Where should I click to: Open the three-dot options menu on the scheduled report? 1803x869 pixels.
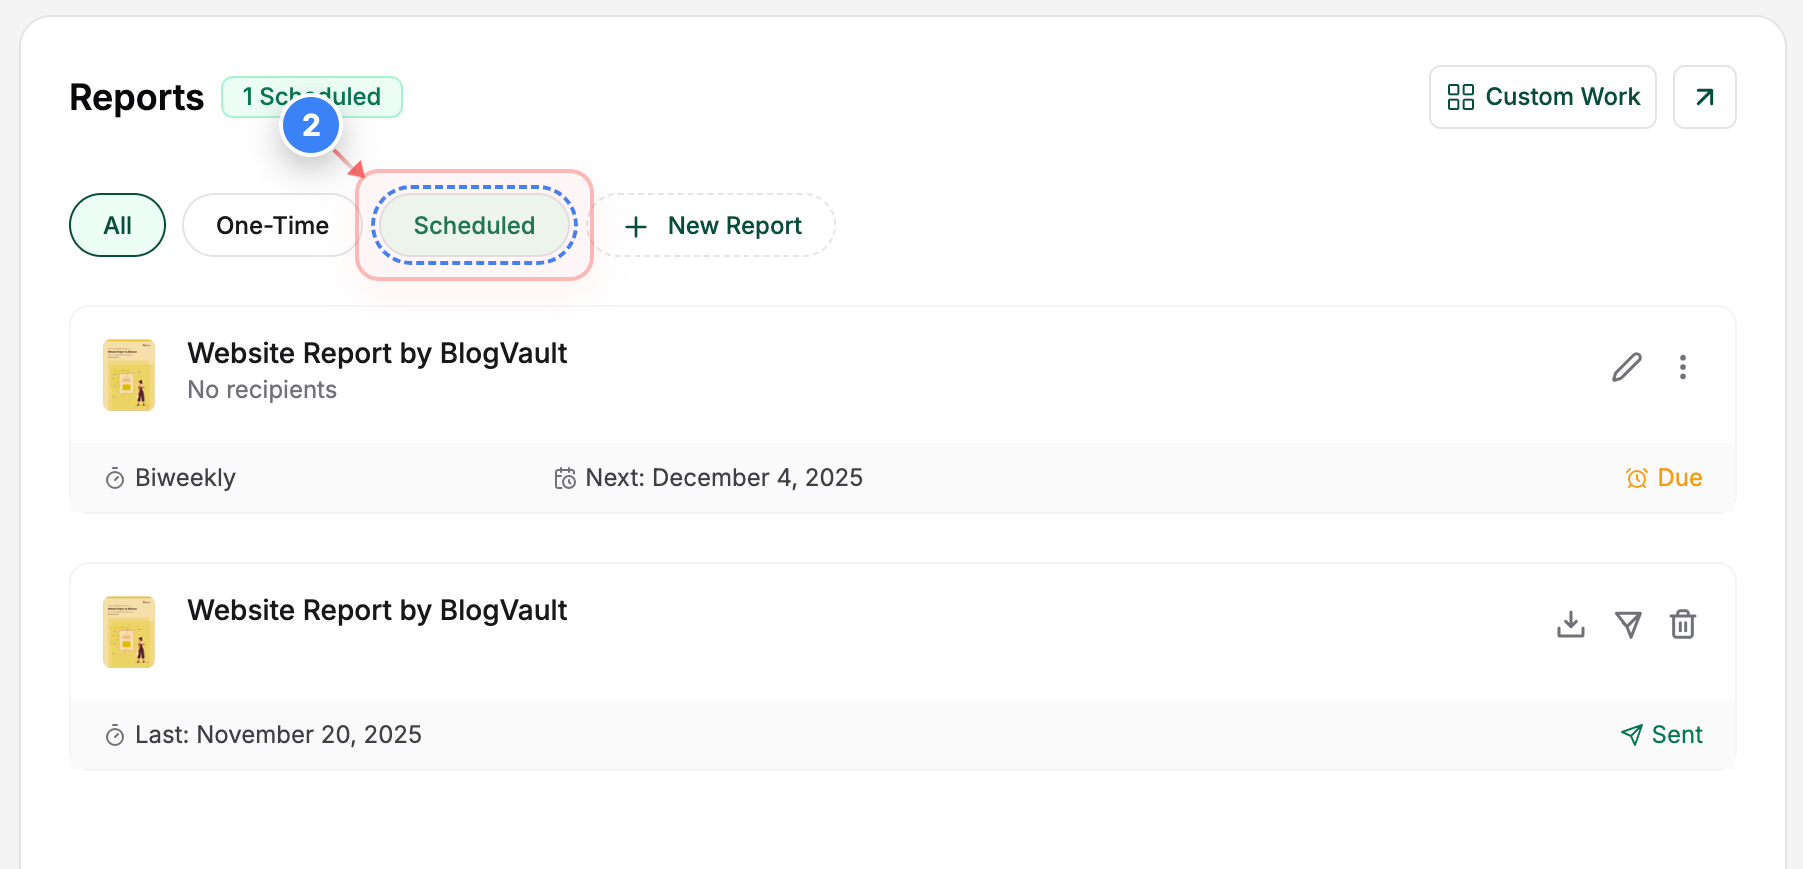coord(1683,367)
